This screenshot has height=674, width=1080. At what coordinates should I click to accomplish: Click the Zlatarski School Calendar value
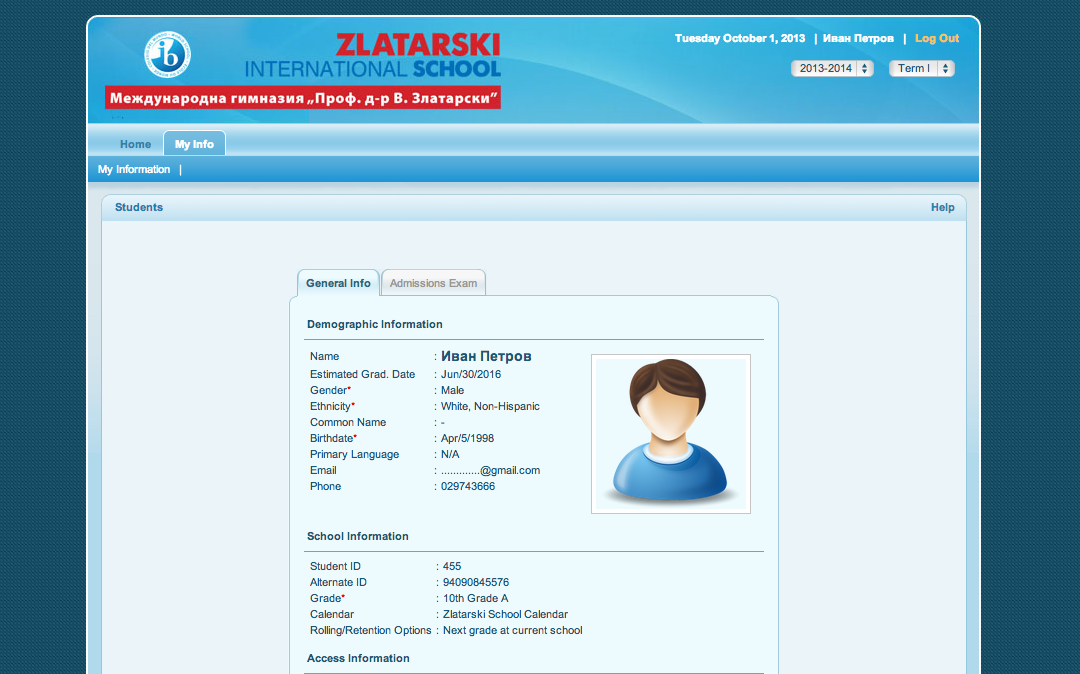pos(505,614)
